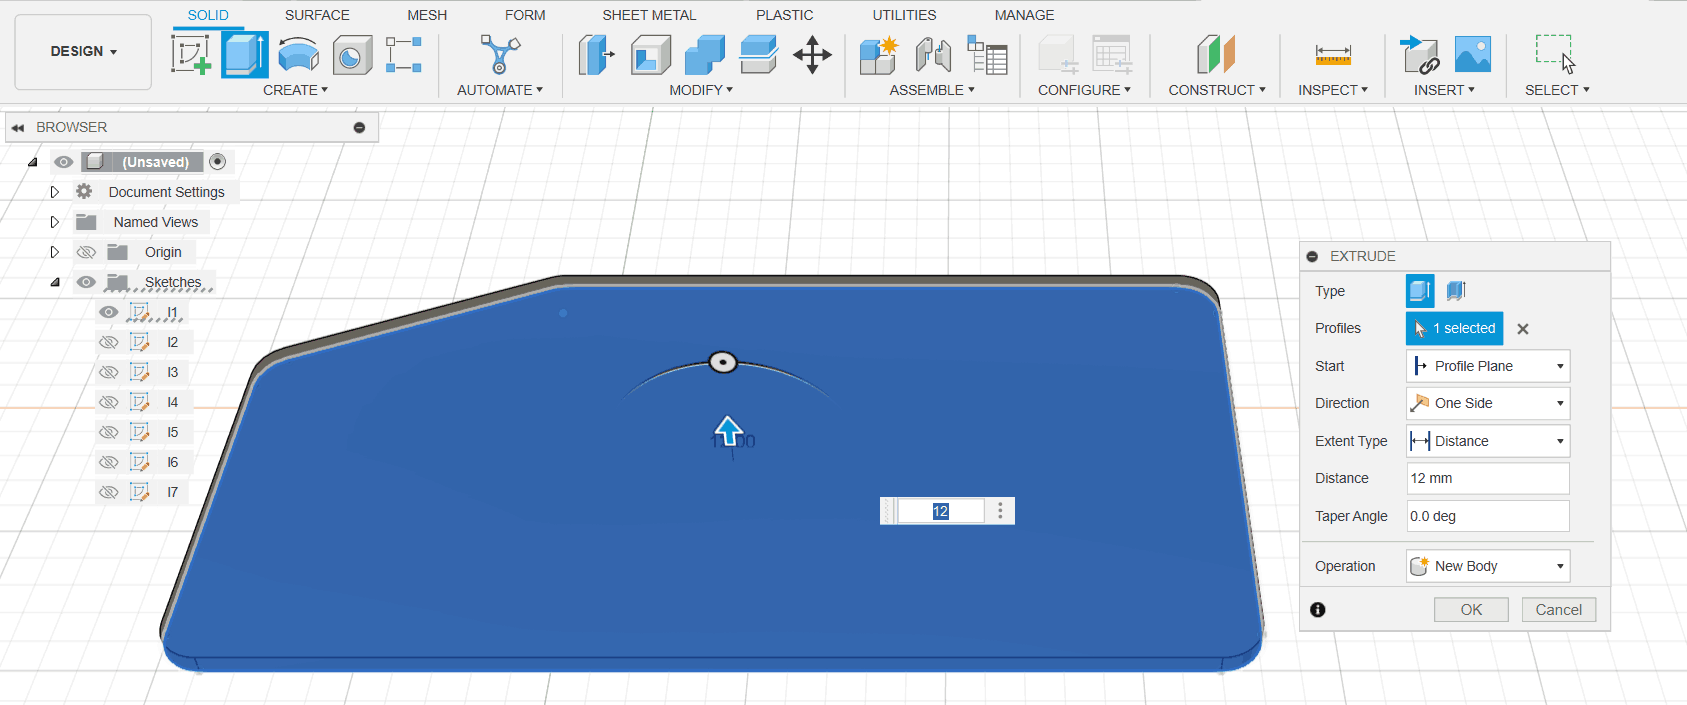This screenshot has height=705, width=1687.
Task: Switch to the UTILITIES tab
Action: click(904, 15)
